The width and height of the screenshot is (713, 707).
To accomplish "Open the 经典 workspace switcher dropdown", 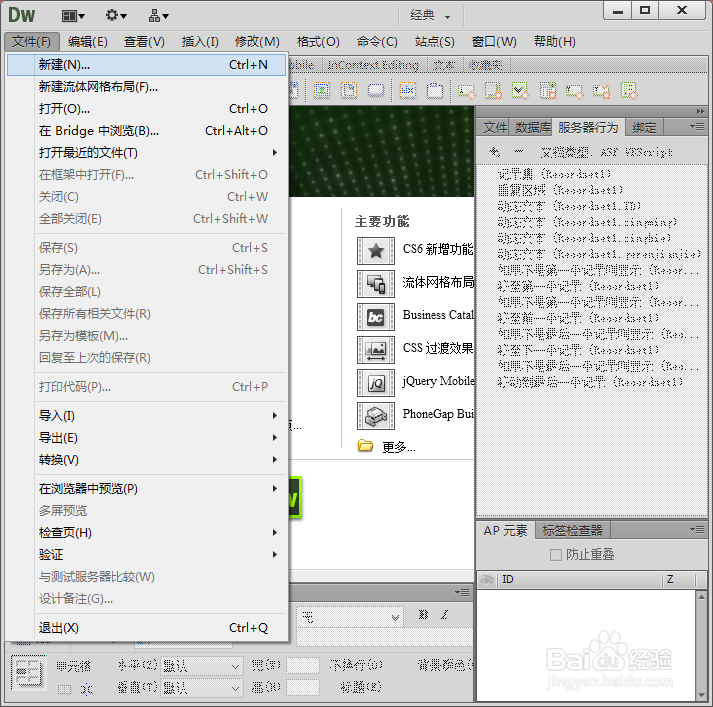I will click(x=430, y=16).
